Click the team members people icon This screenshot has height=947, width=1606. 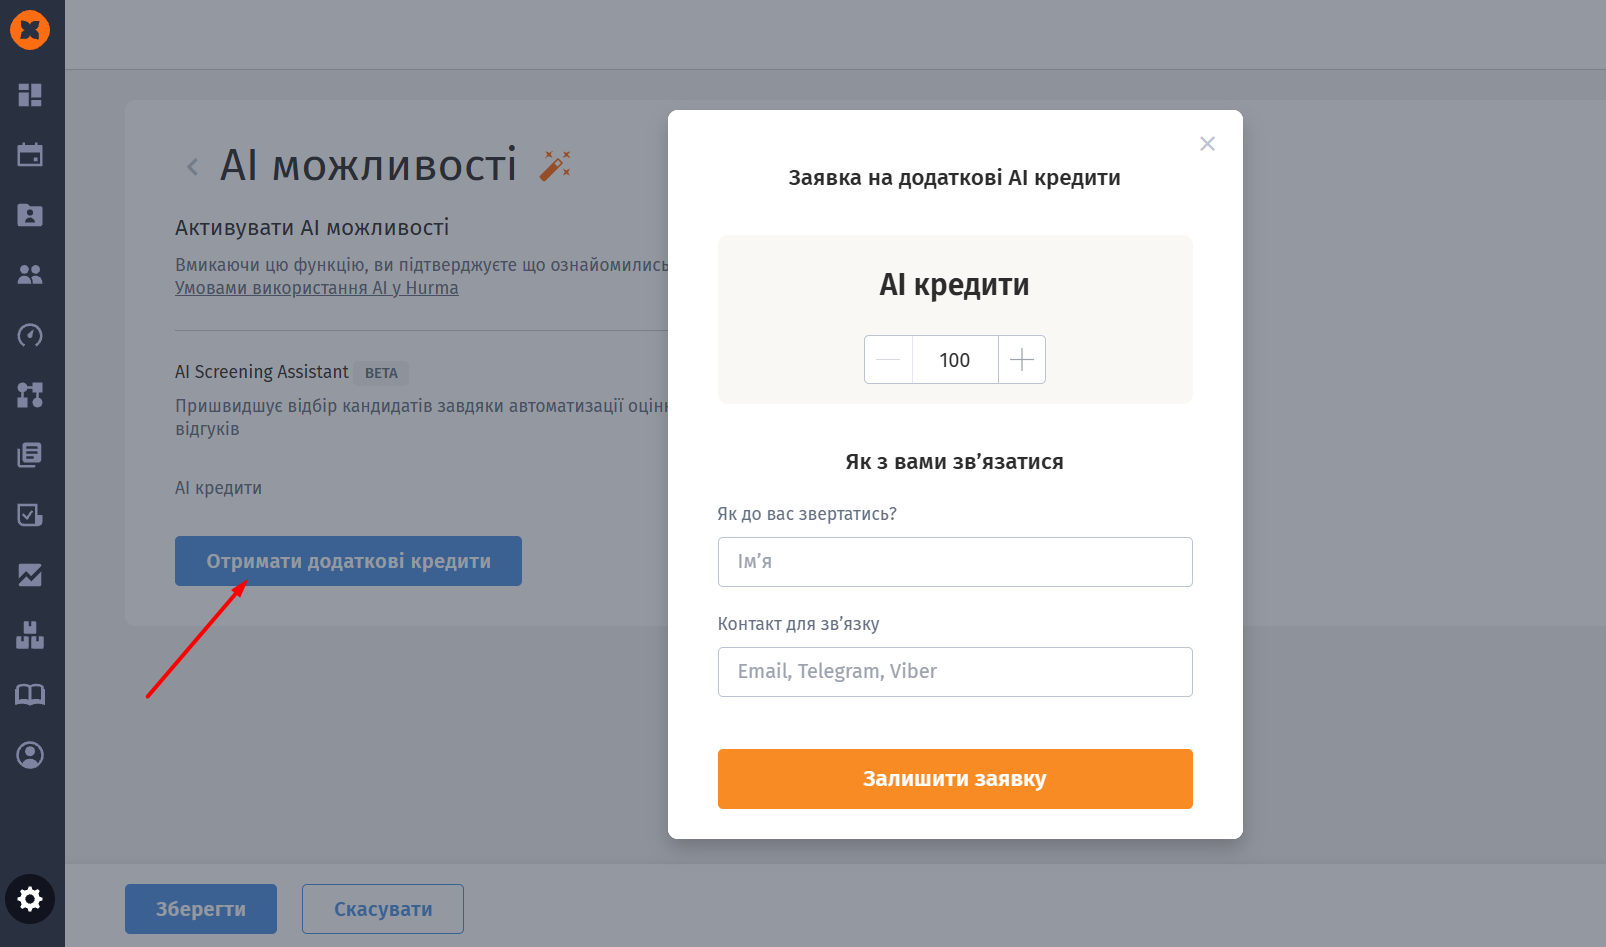[30, 275]
